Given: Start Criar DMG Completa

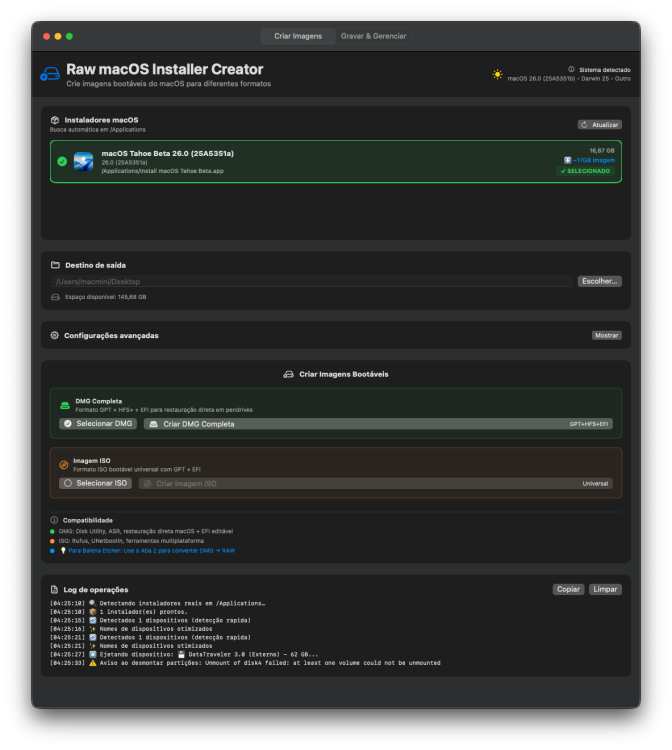Looking at the screenshot, I should point(378,424).
